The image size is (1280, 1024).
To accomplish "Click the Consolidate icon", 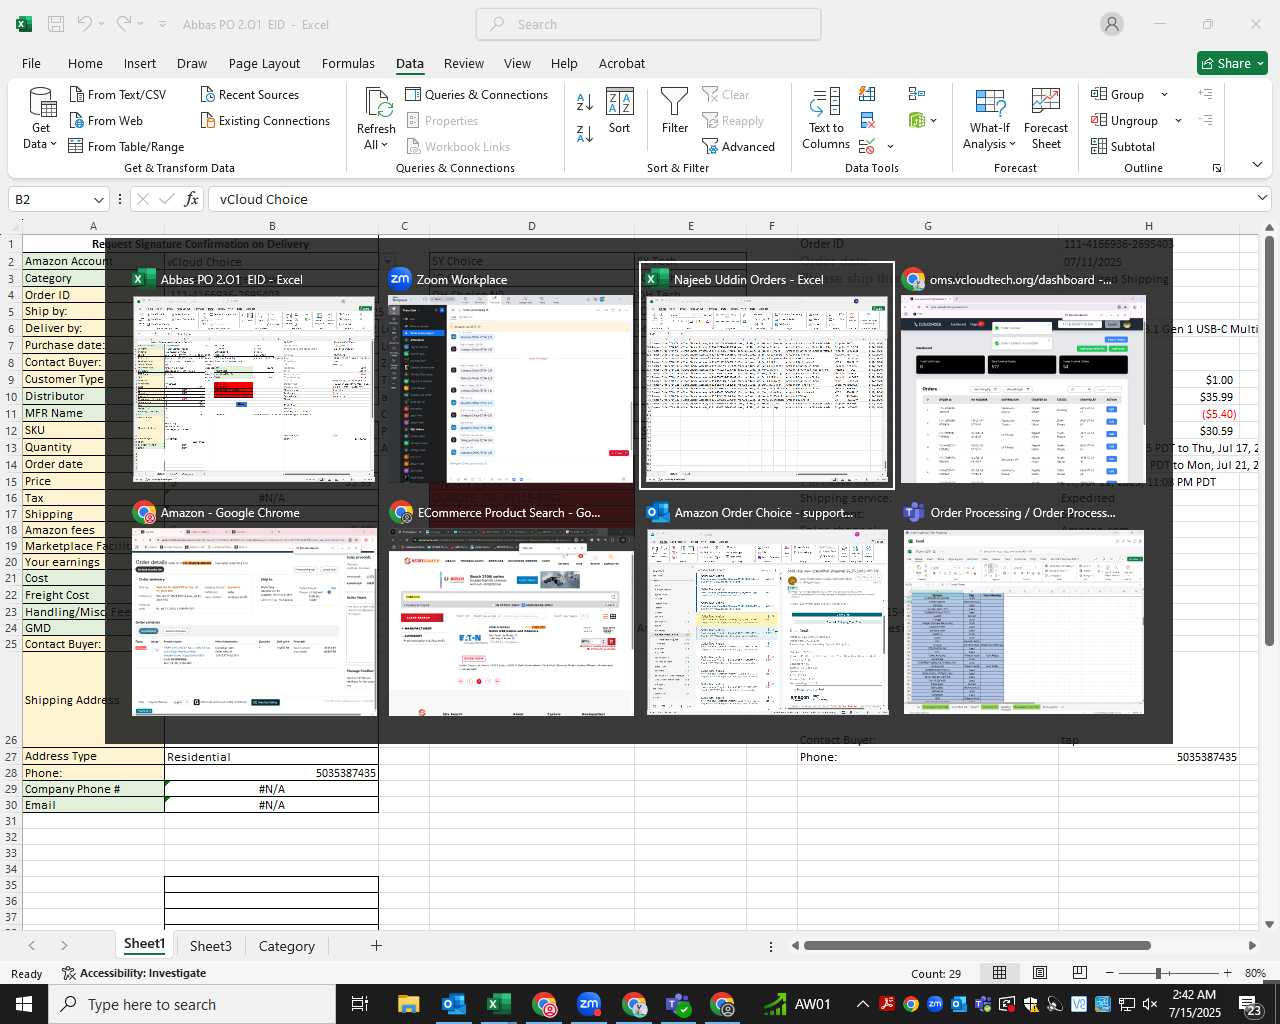I will (917, 94).
